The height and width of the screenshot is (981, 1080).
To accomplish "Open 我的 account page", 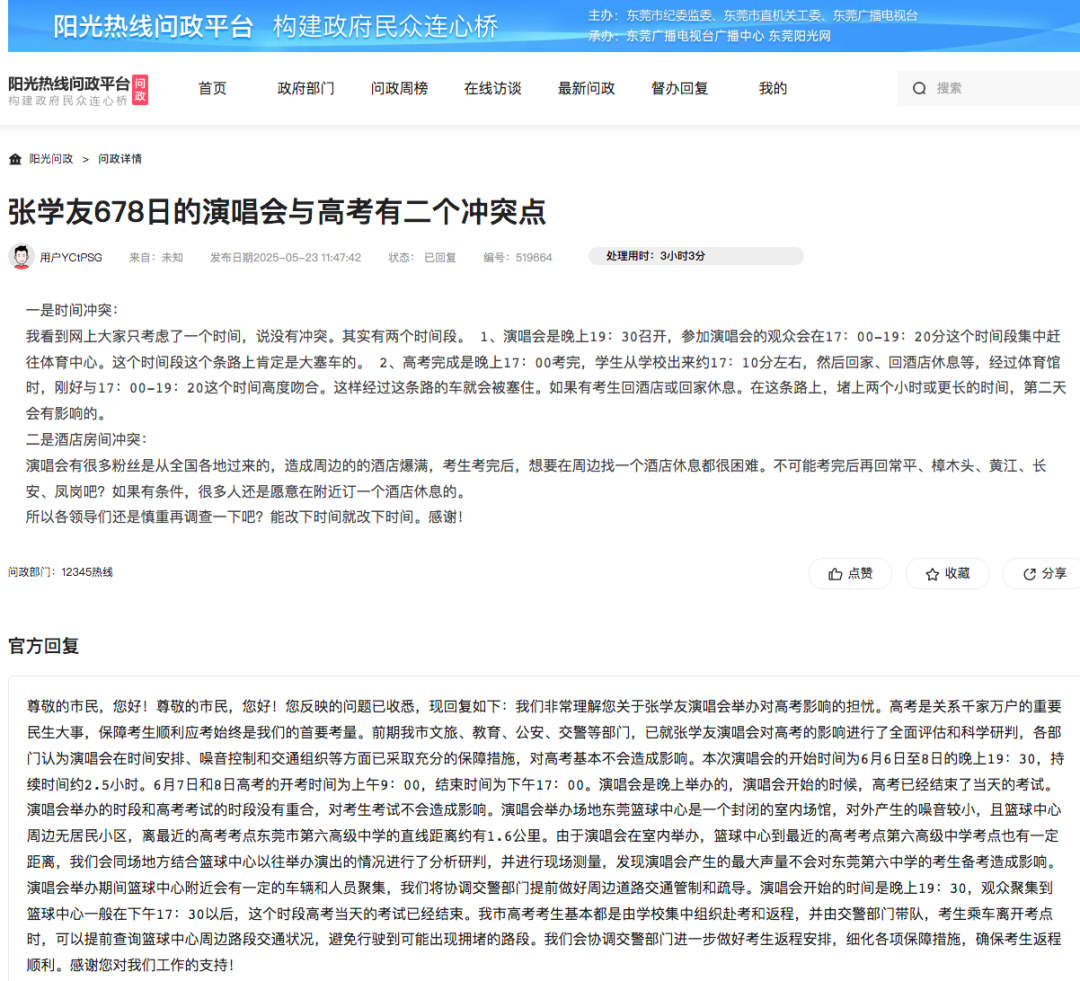I will pyautogui.click(x=773, y=88).
